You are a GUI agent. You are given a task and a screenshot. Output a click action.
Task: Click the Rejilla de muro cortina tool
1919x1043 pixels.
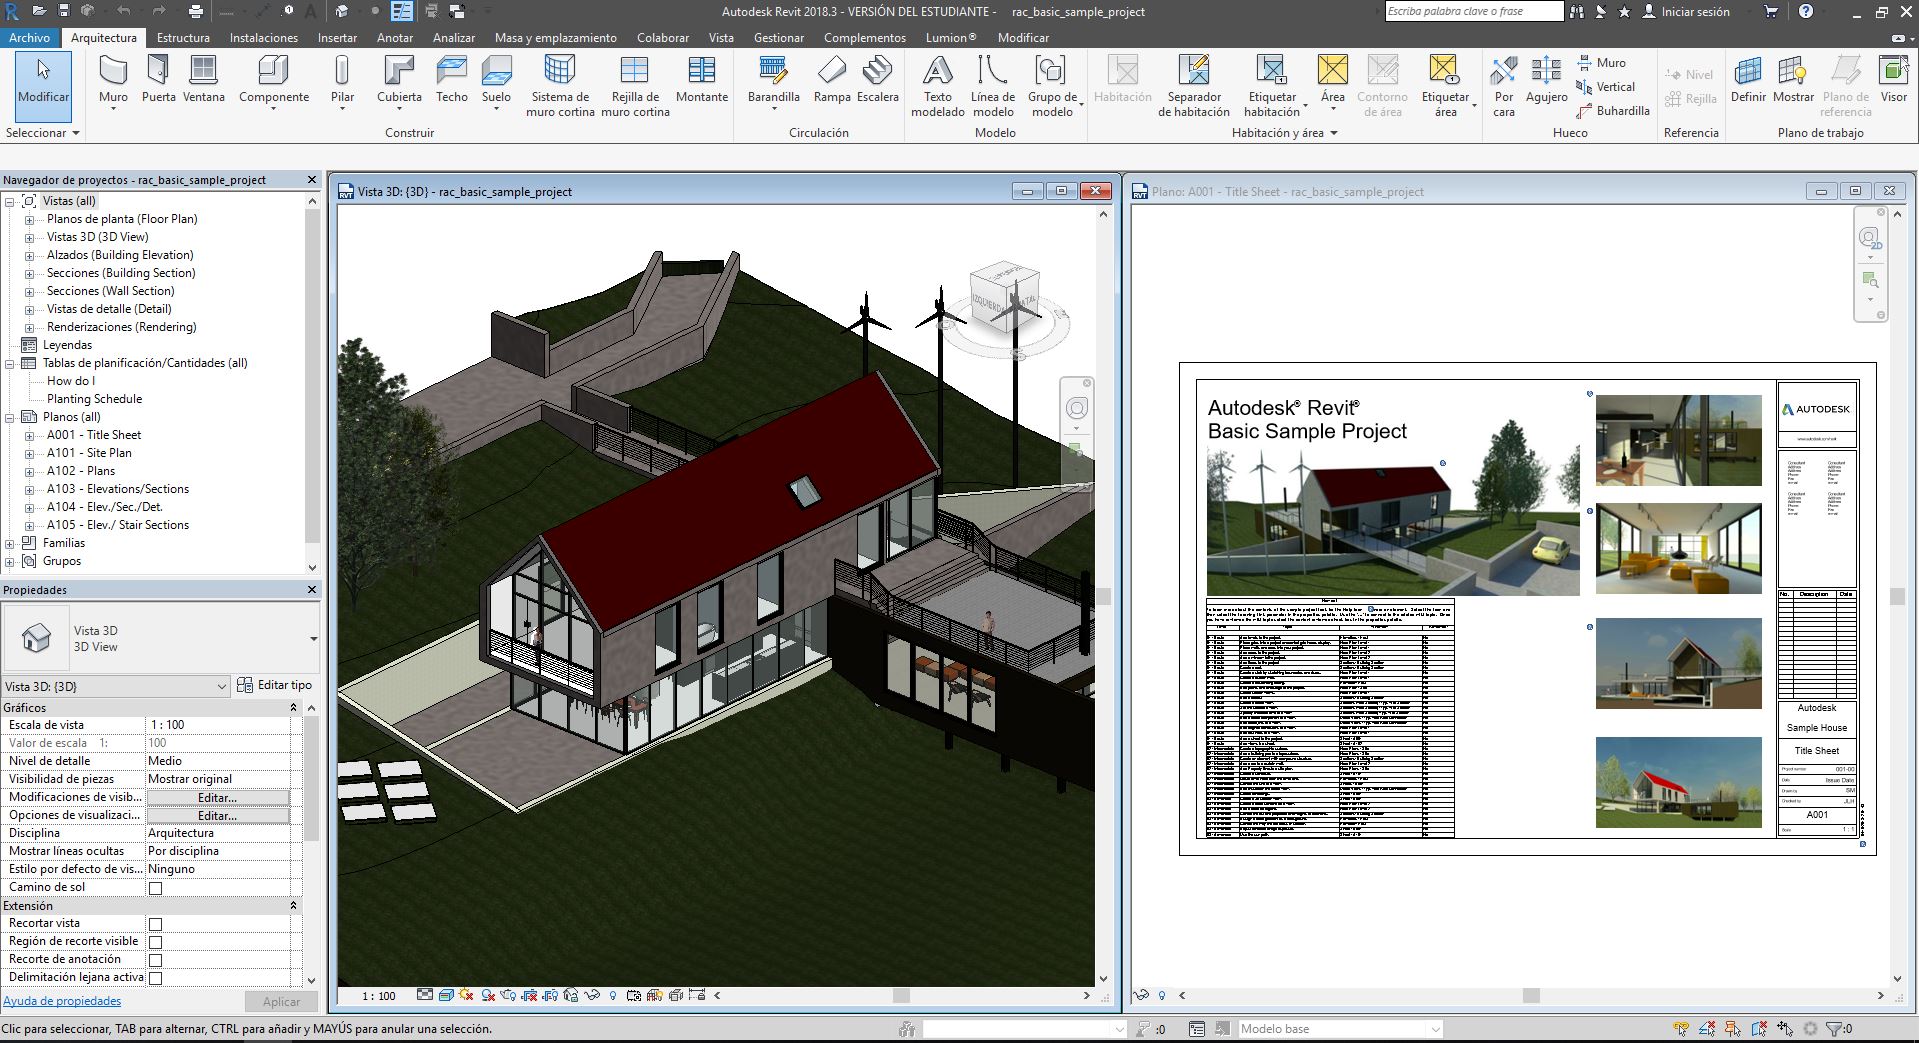click(x=635, y=86)
